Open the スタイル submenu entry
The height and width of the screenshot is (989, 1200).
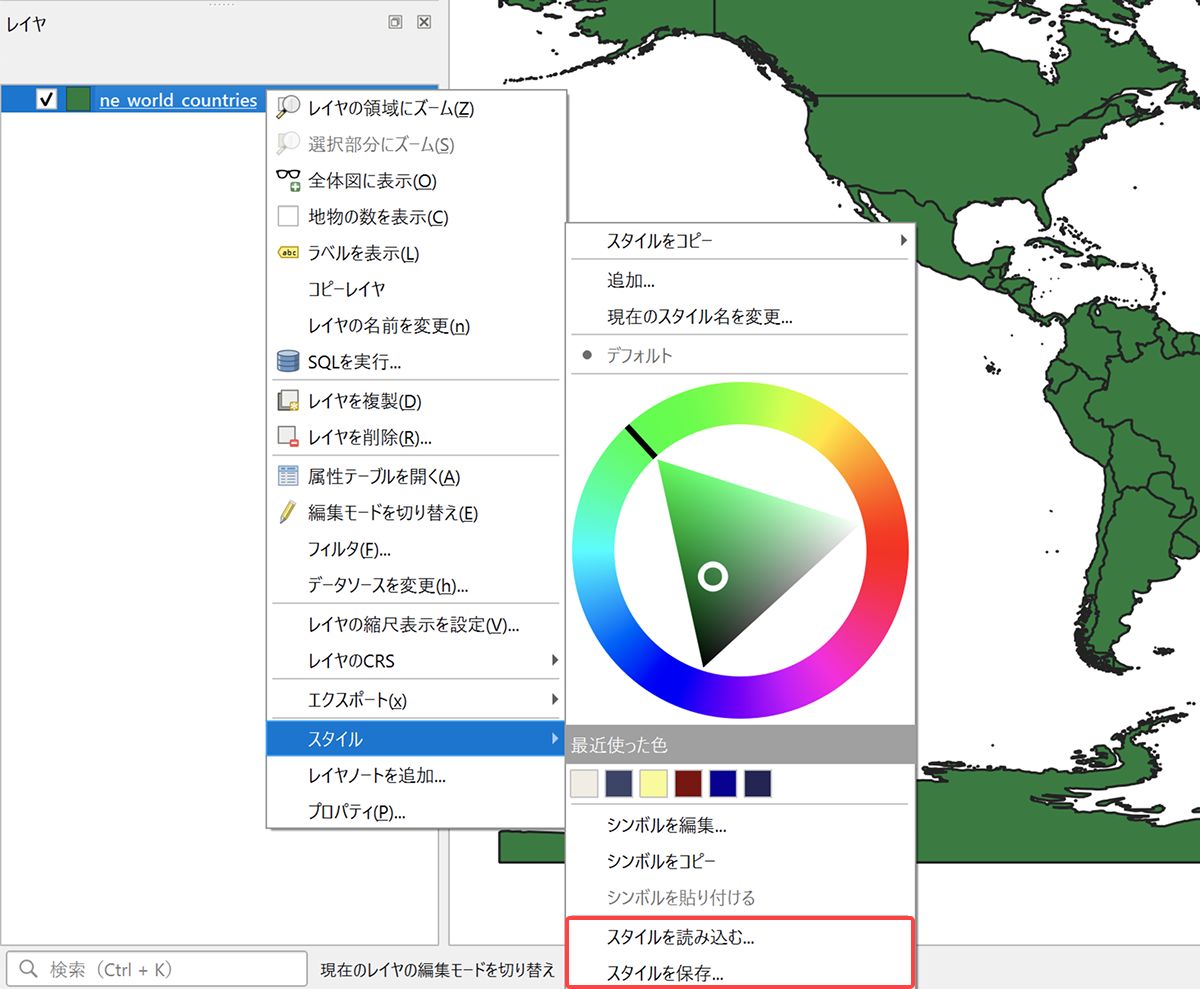pos(416,739)
